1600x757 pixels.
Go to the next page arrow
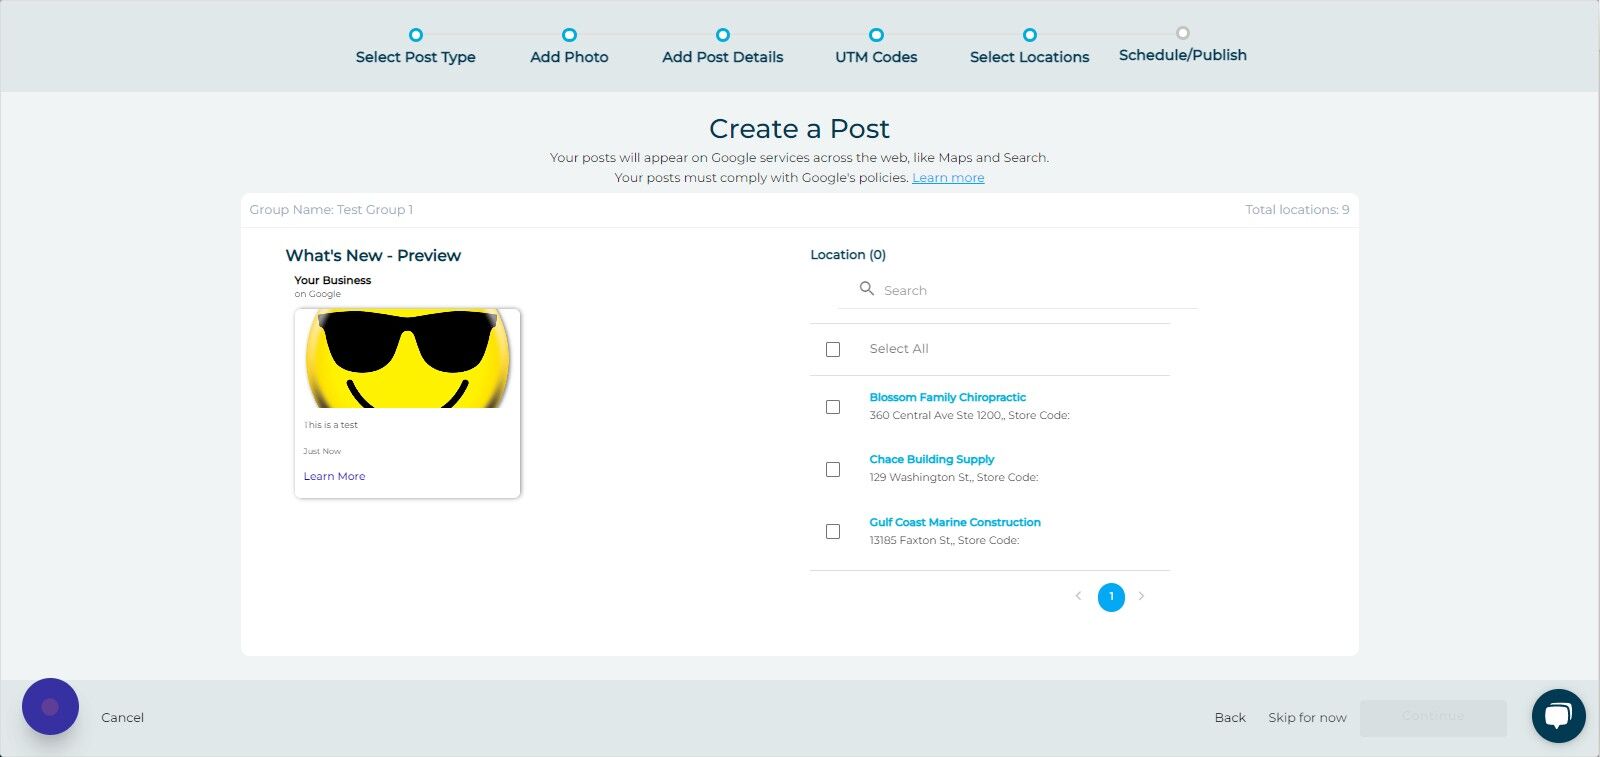pos(1141,596)
